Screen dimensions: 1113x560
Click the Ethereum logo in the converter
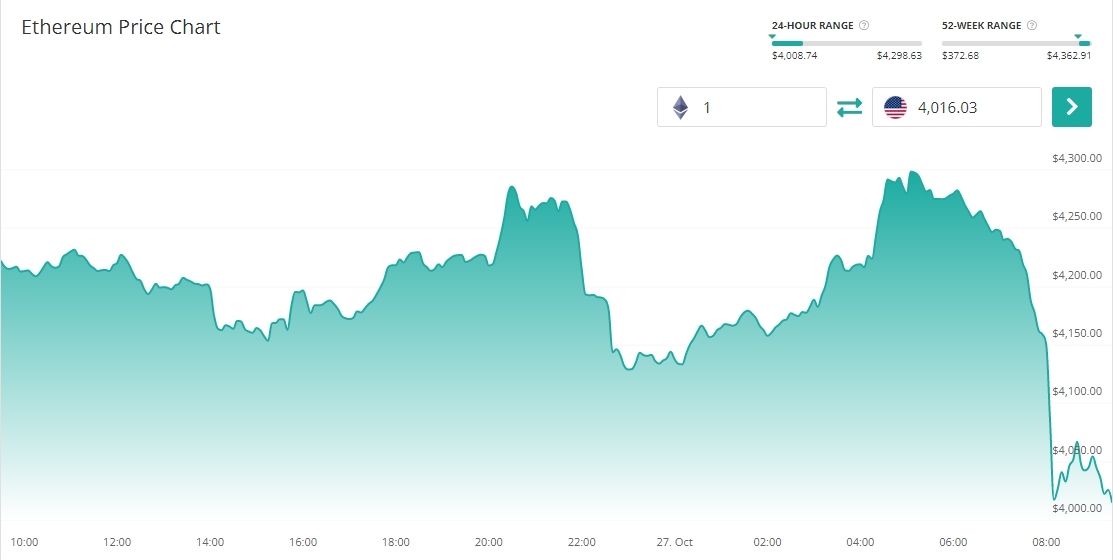[680, 107]
